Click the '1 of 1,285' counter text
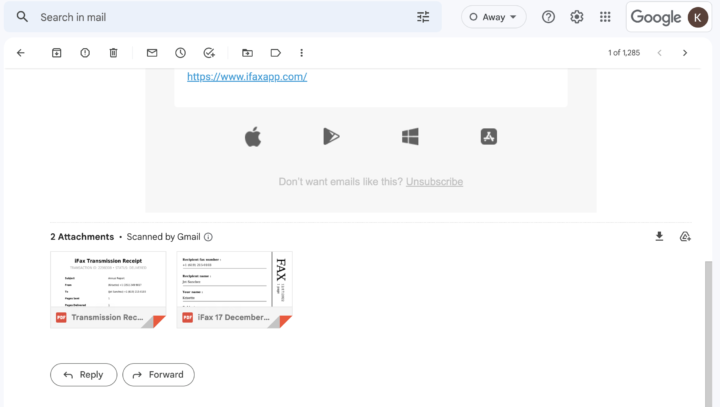This screenshot has height=407, width=720. (624, 53)
